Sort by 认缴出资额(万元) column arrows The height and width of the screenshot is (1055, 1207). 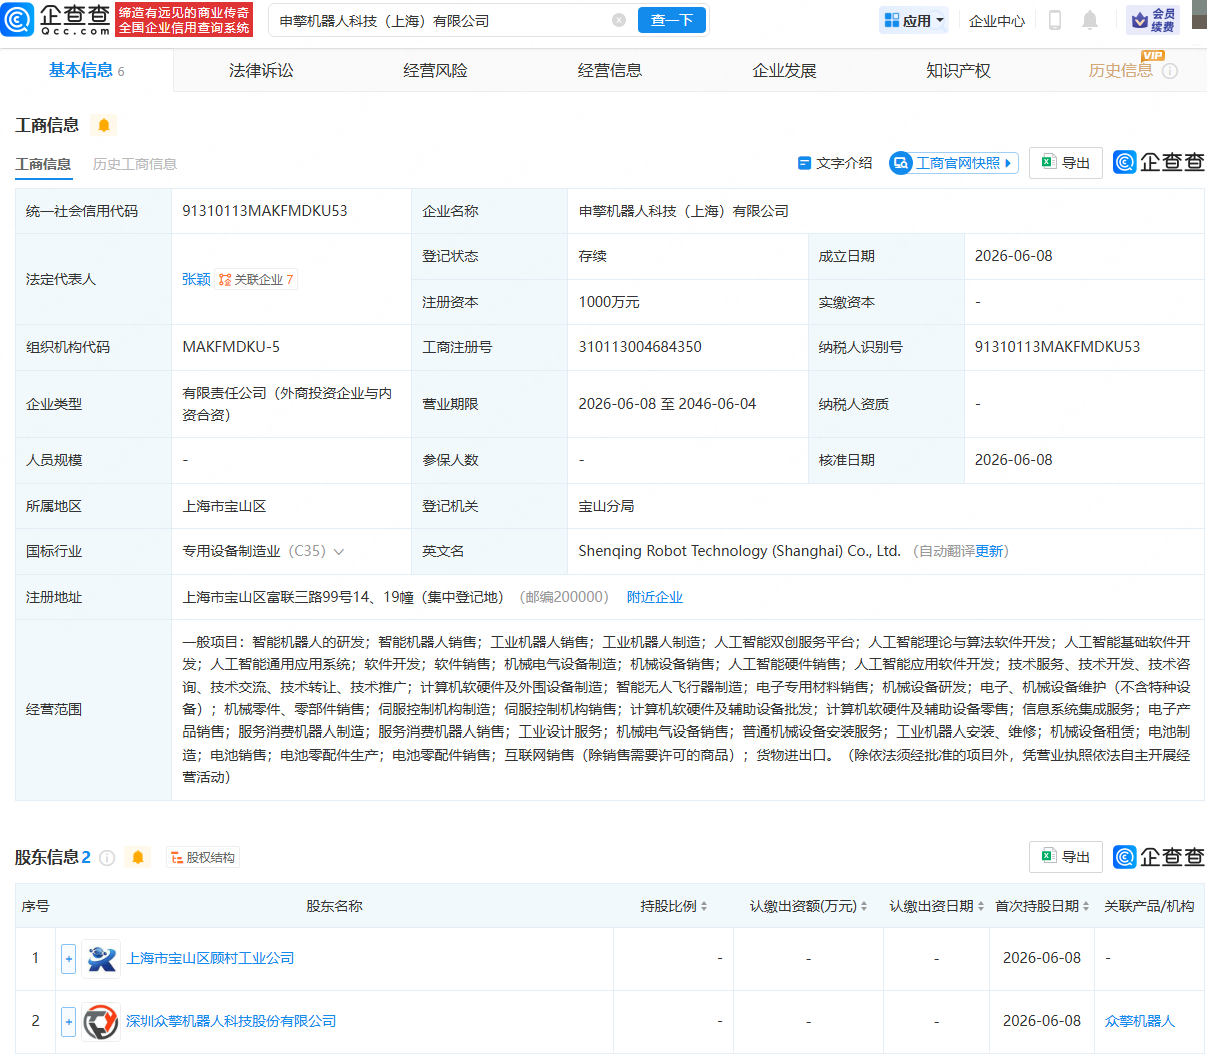[864, 906]
